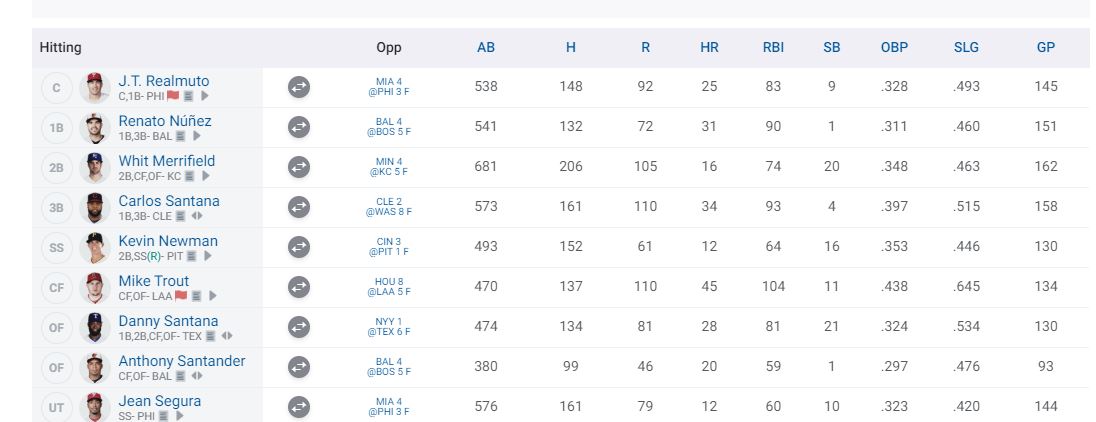Click the move-player icon for Mike Trout

[298, 288]
